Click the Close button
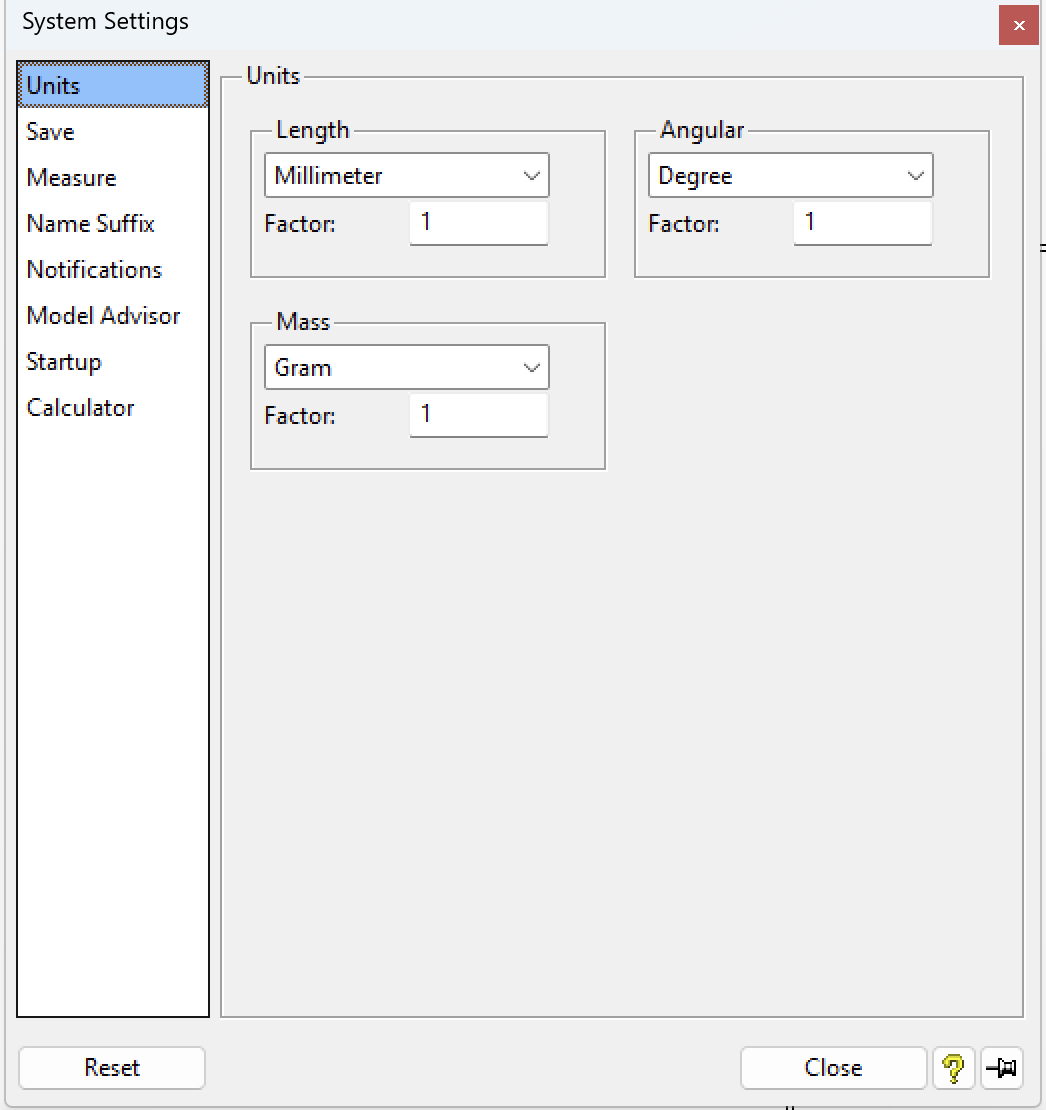The height and width of the screenshot is (1110, 1046). [833, 1068]
